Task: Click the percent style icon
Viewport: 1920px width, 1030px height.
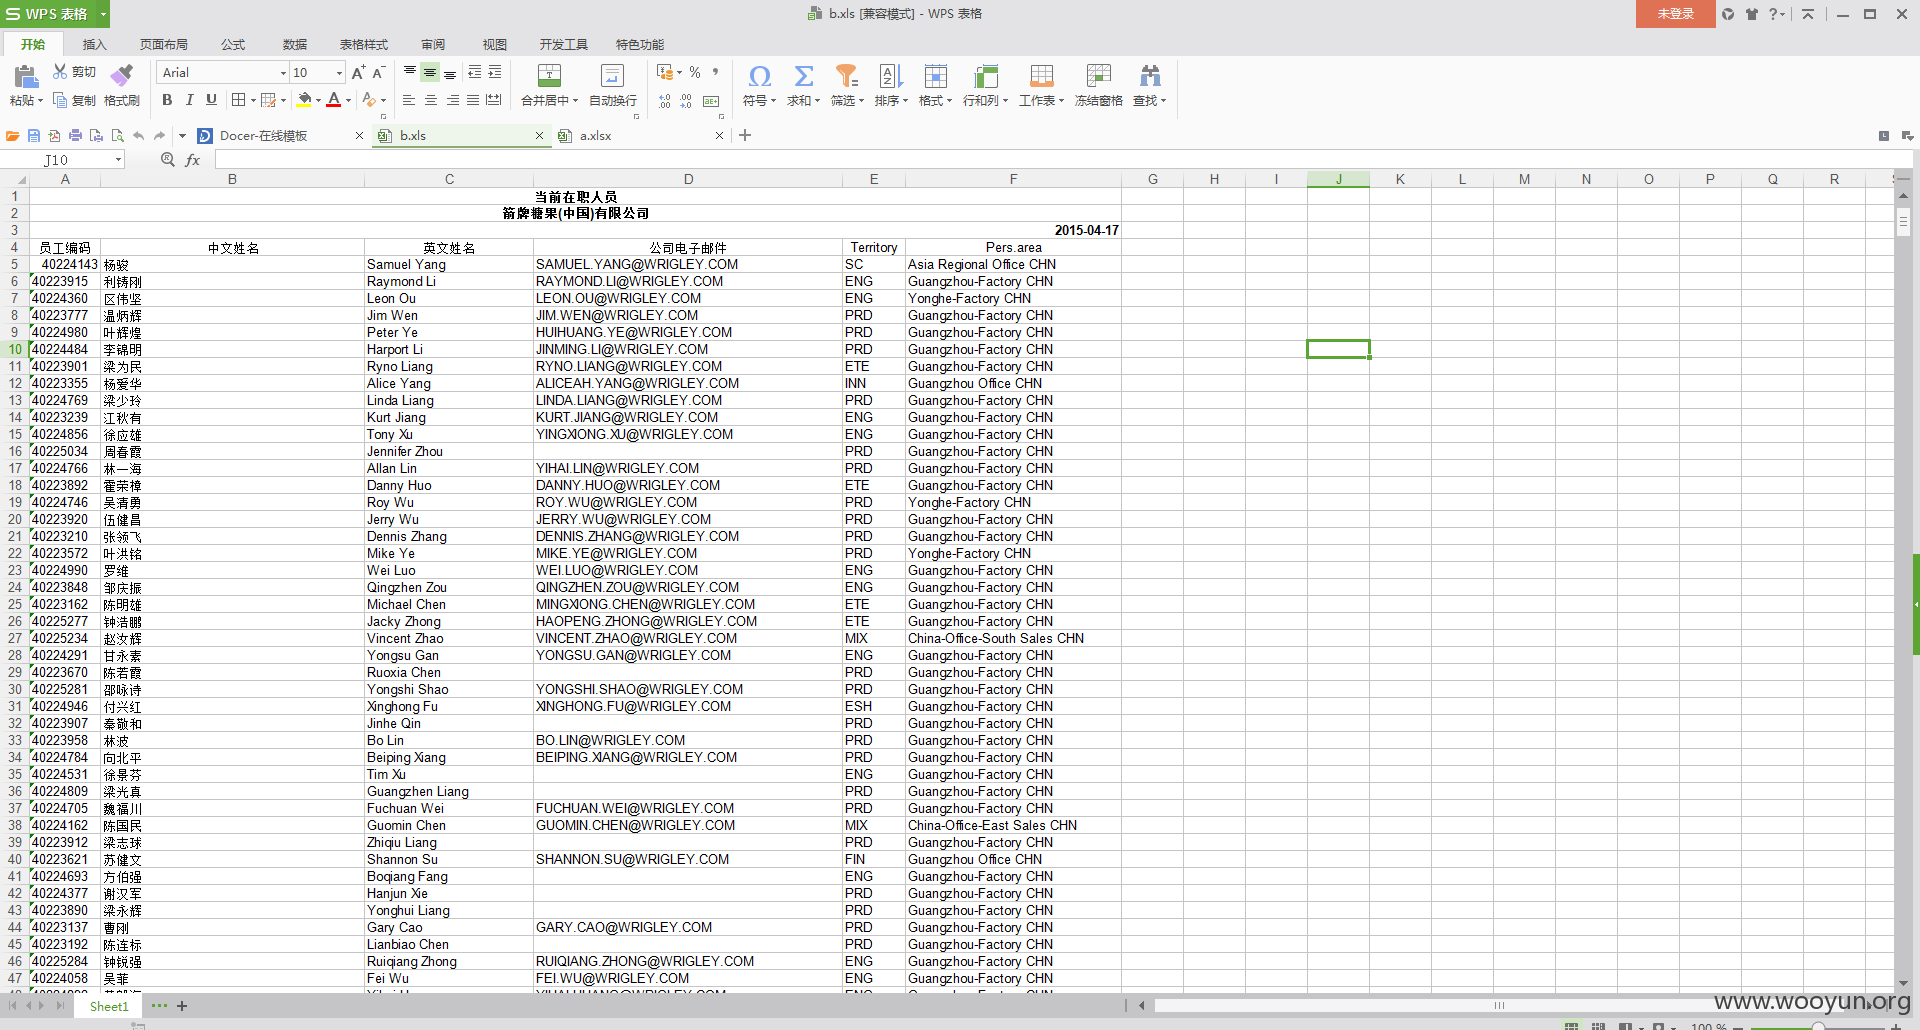Action: (695, 72)
